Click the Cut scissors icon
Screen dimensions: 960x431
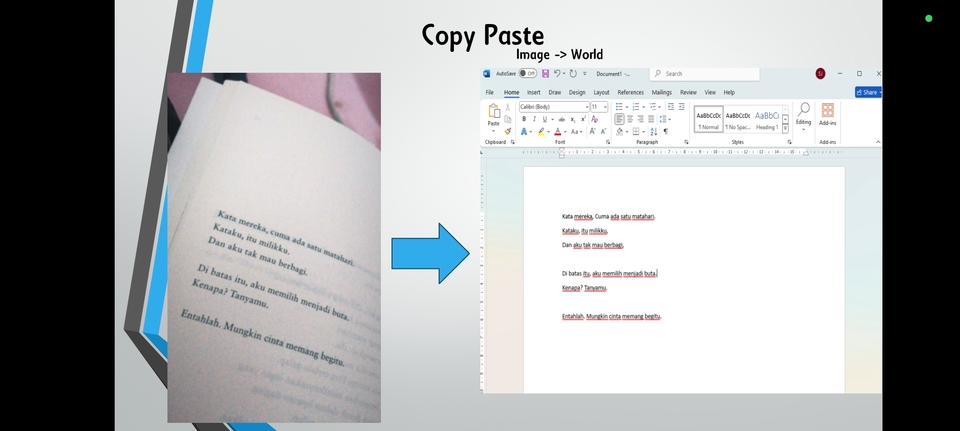(x=508, y=107)
